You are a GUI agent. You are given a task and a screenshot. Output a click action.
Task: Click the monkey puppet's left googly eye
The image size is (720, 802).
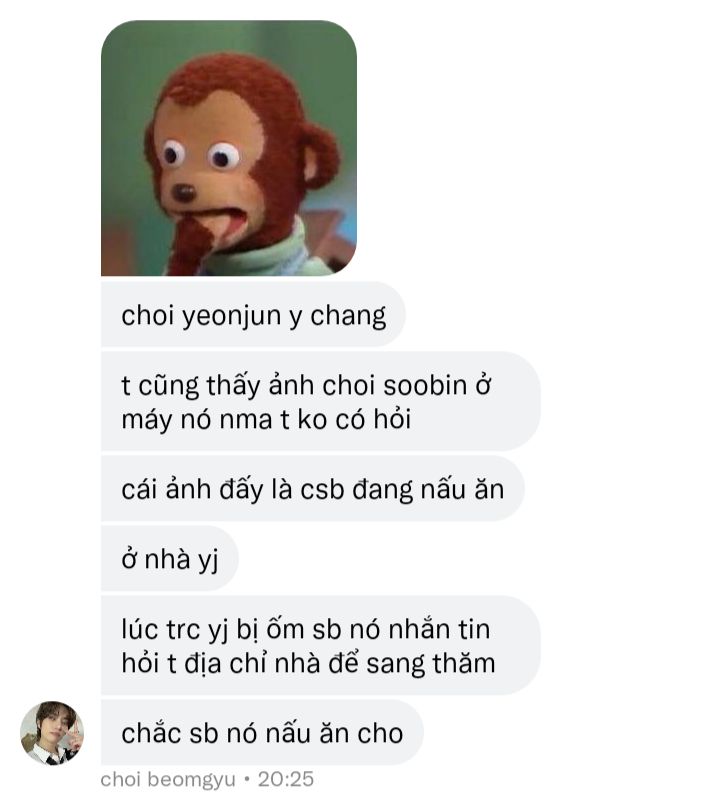coord(173,153)
